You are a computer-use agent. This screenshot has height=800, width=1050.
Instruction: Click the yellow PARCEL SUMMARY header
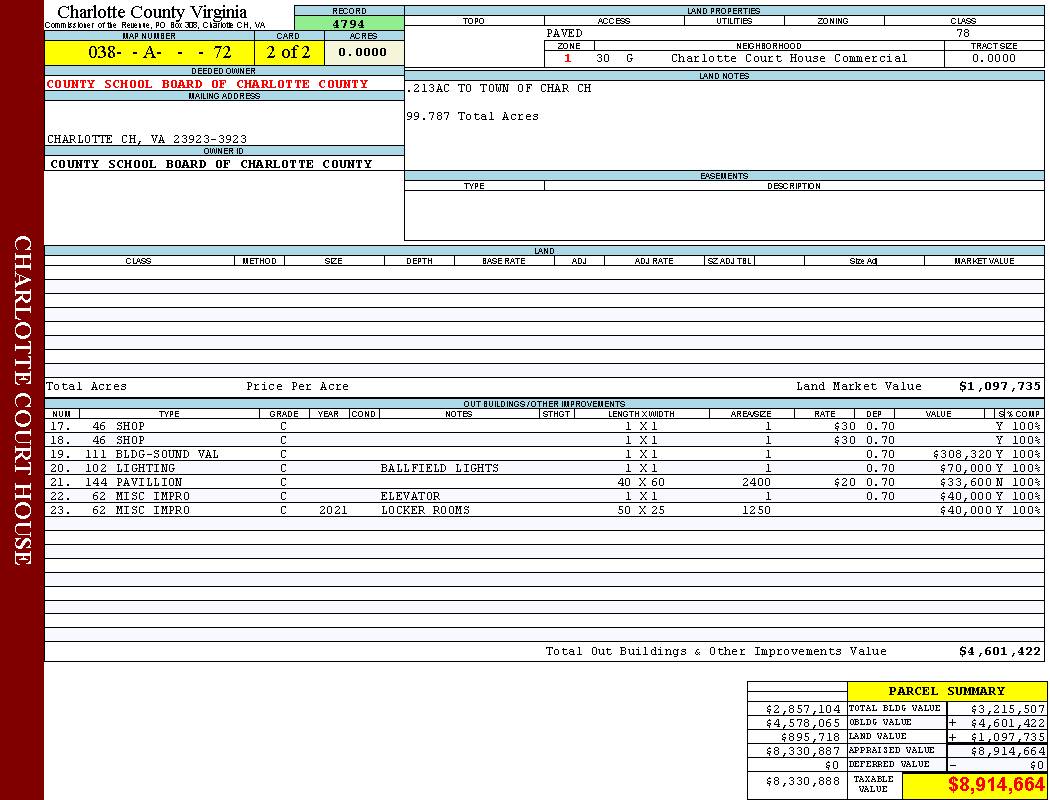[x=946, y=691]
